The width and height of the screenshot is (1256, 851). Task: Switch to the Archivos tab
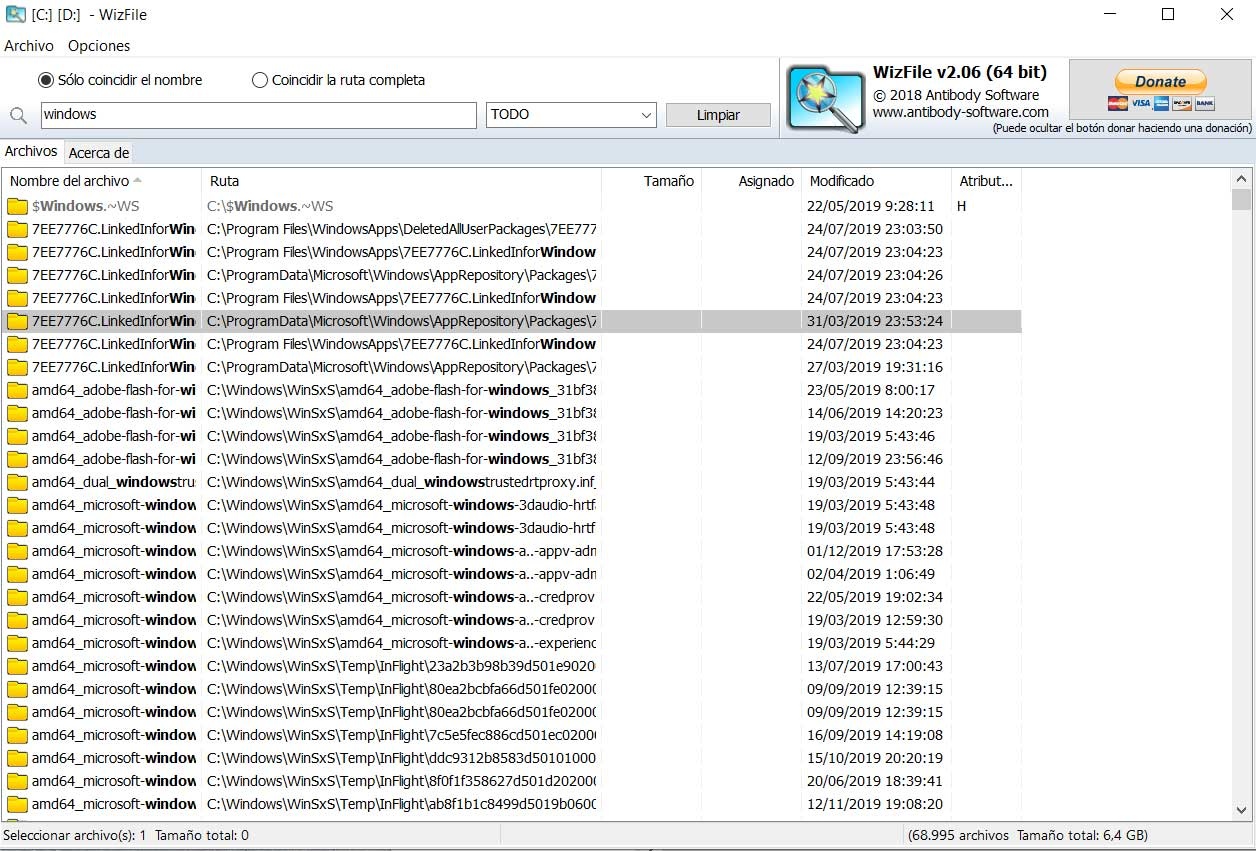(31, 151)
